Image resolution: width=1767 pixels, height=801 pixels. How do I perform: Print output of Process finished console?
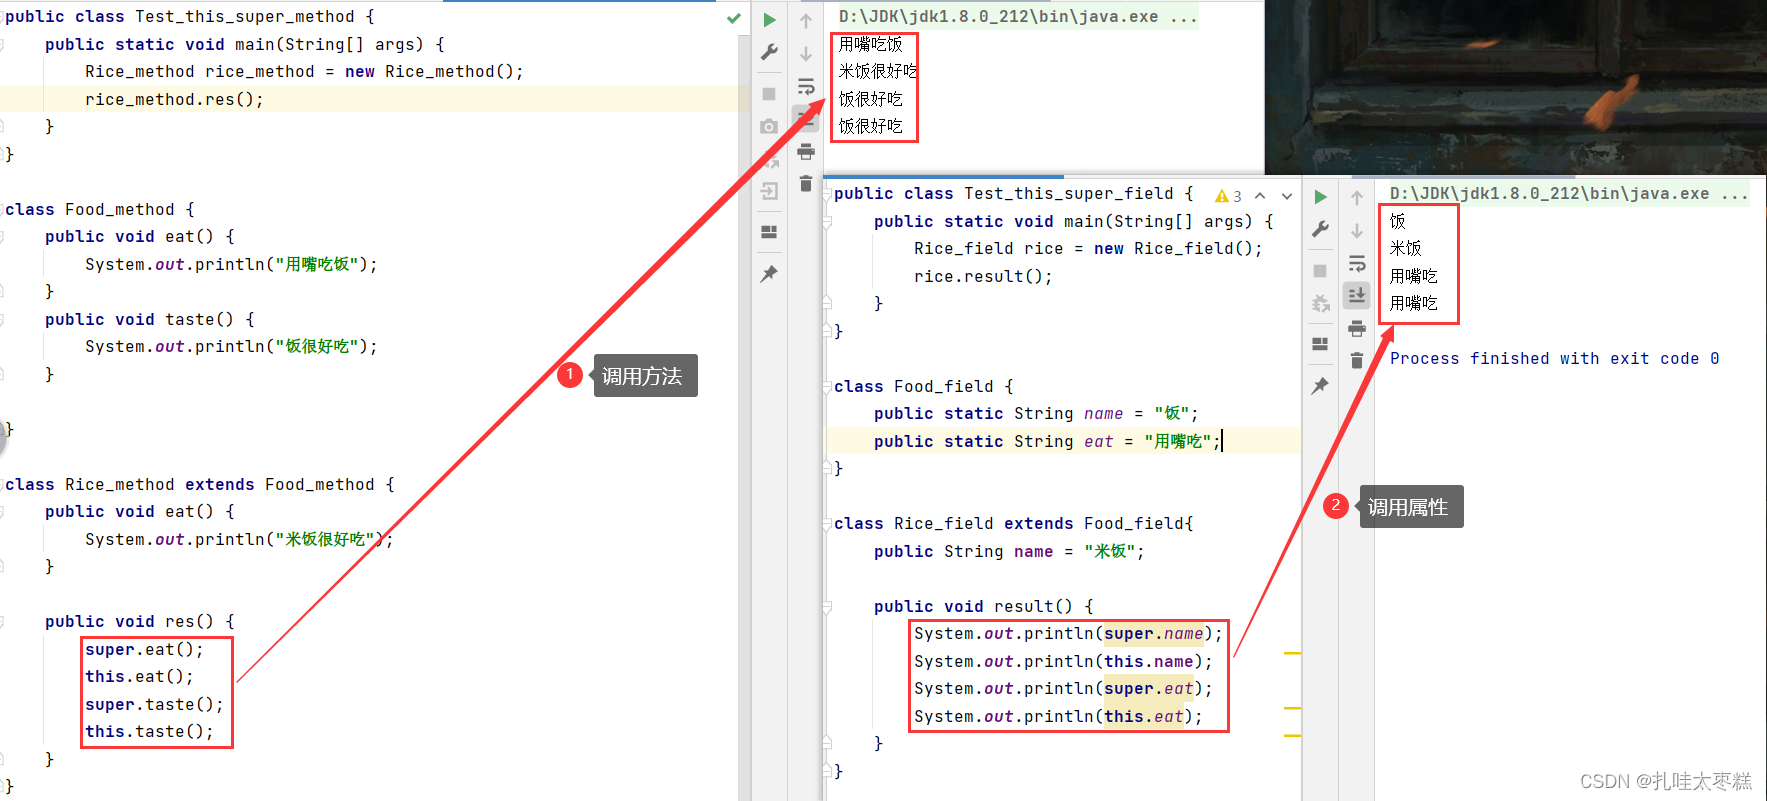coord(1357,328)
